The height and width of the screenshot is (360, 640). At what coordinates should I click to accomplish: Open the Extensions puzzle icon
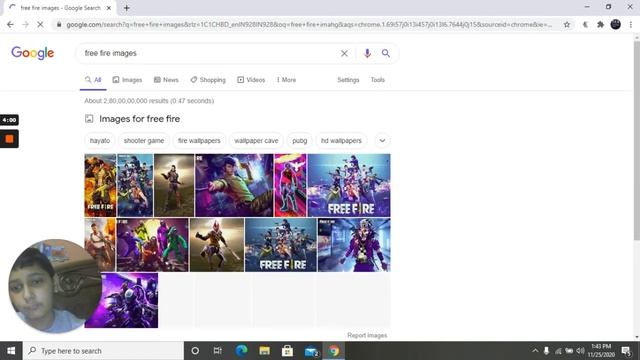(600, 24)
